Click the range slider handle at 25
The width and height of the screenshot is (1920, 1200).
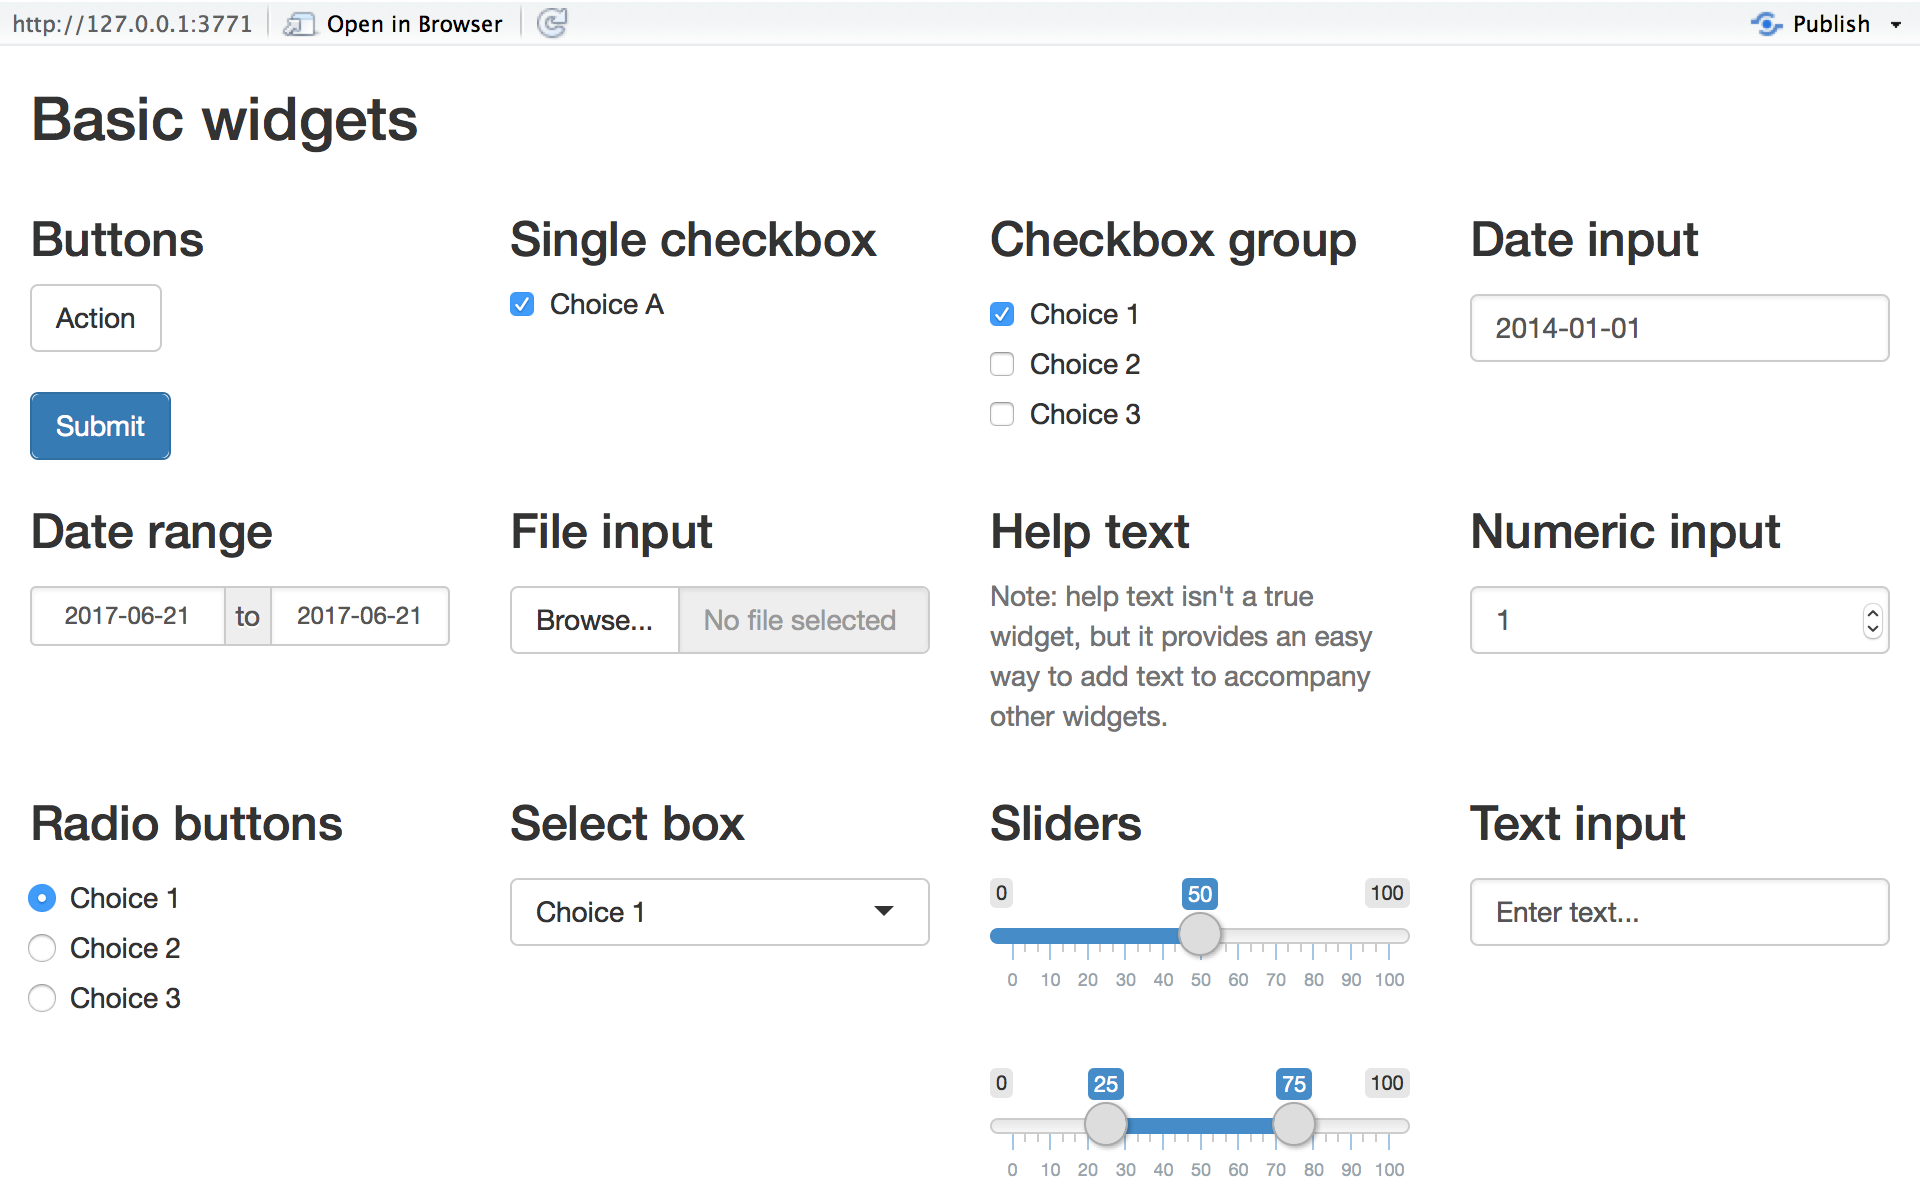coord(1105,1125)
